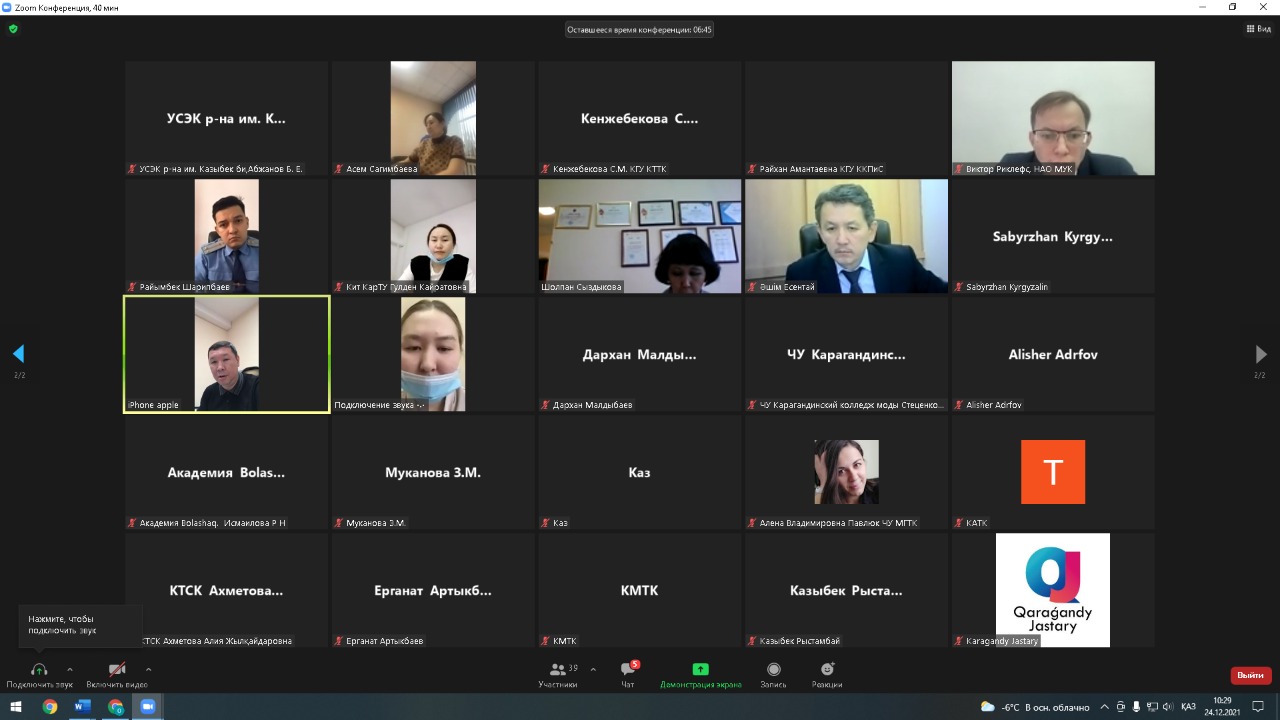Click the join audio headphone icon
The width and height of the screenshot is (1280, 720).
(x=39, y=670)
